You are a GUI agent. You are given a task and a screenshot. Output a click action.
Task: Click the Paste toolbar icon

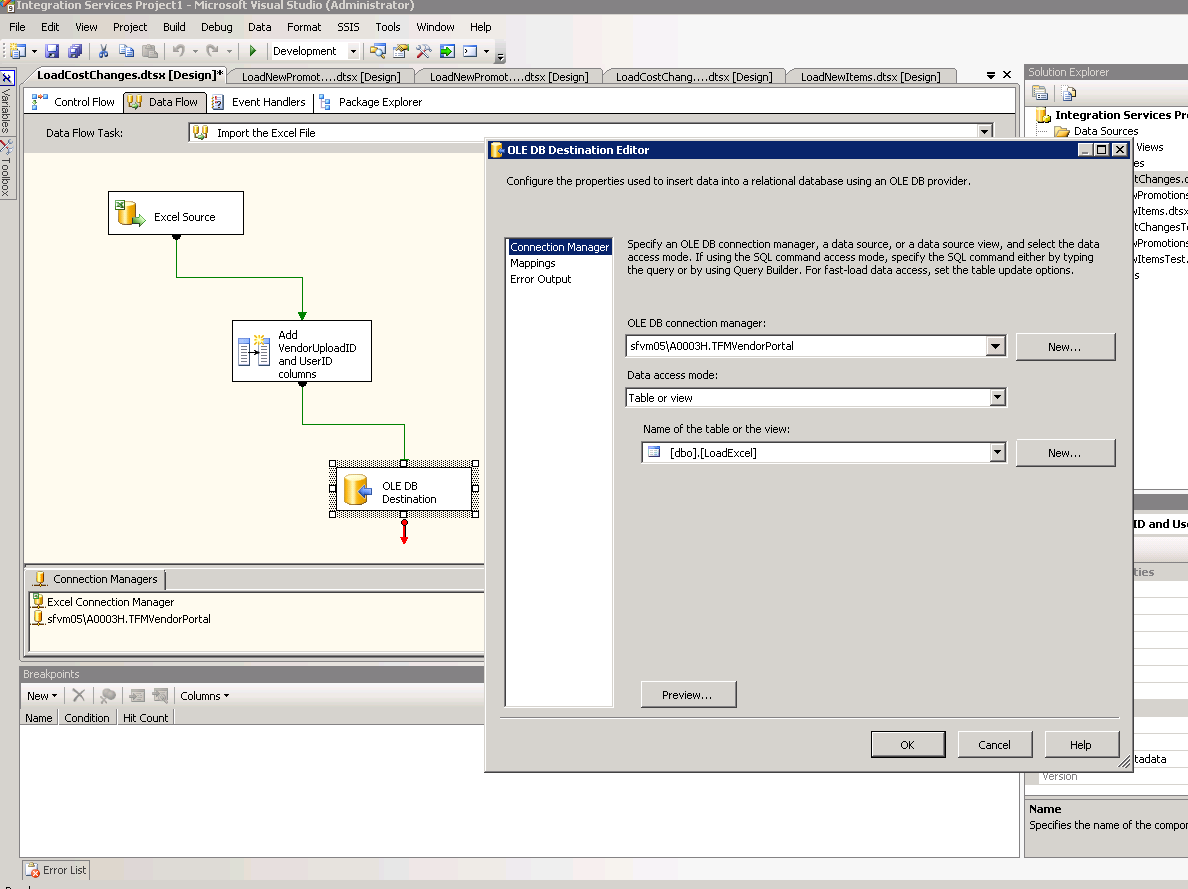[148, 50]
